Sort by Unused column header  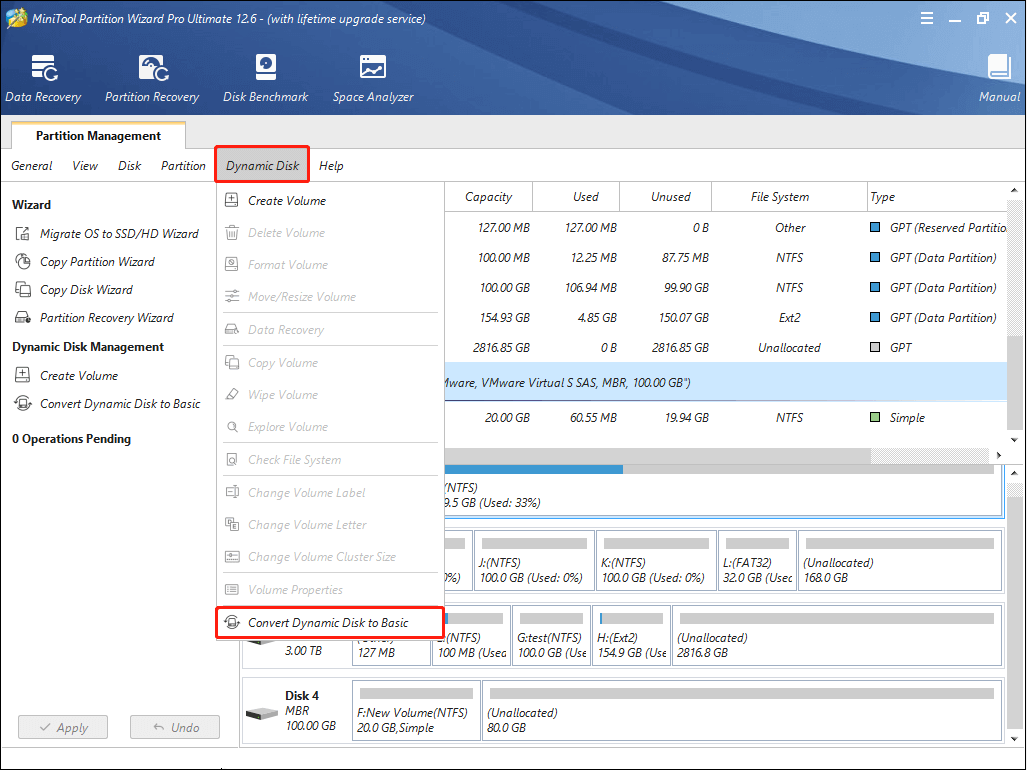665,196
